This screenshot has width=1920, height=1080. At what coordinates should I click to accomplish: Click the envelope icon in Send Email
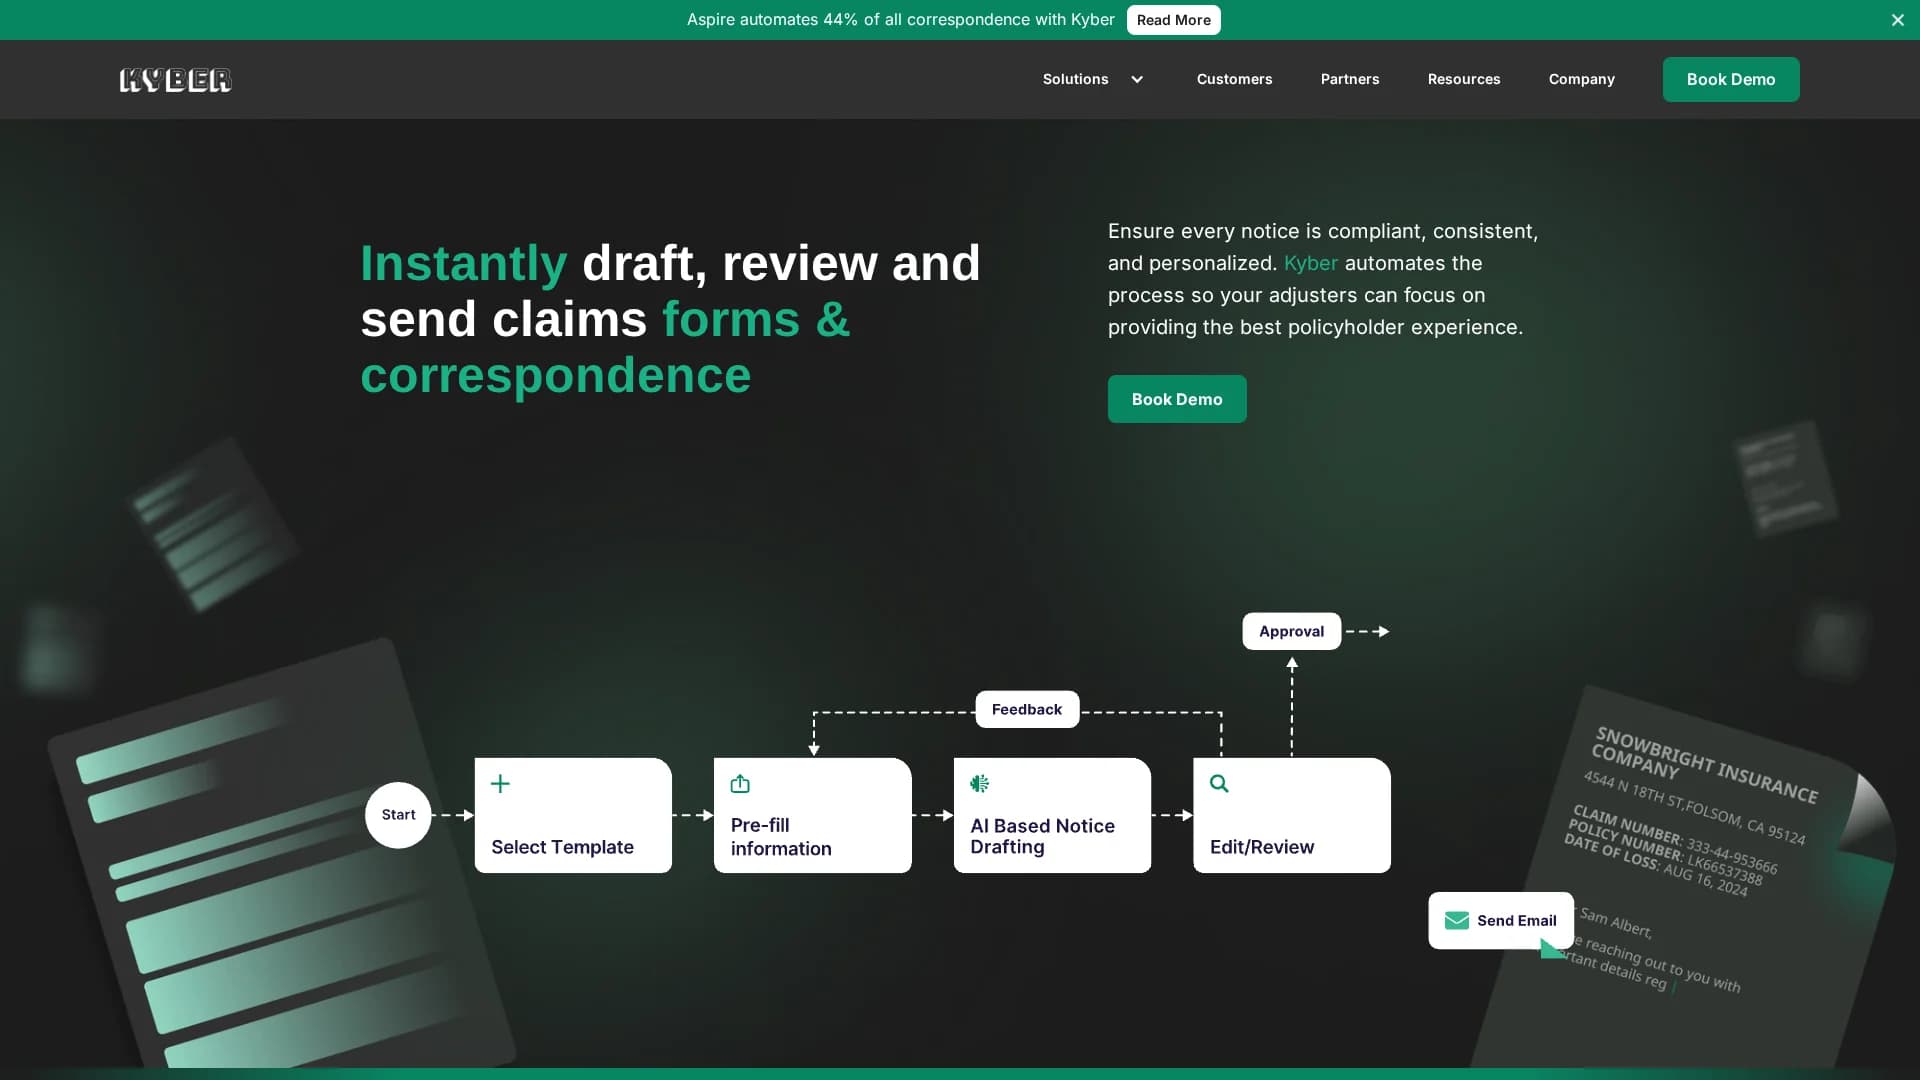point(1456,921)
